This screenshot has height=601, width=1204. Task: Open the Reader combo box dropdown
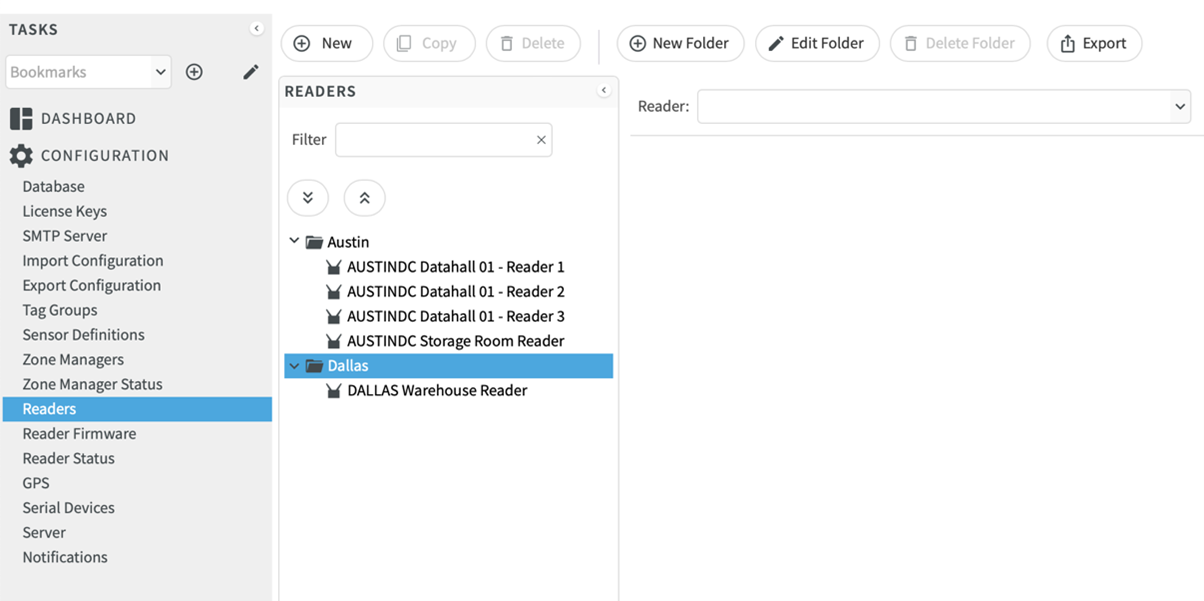coord(1179,106)
